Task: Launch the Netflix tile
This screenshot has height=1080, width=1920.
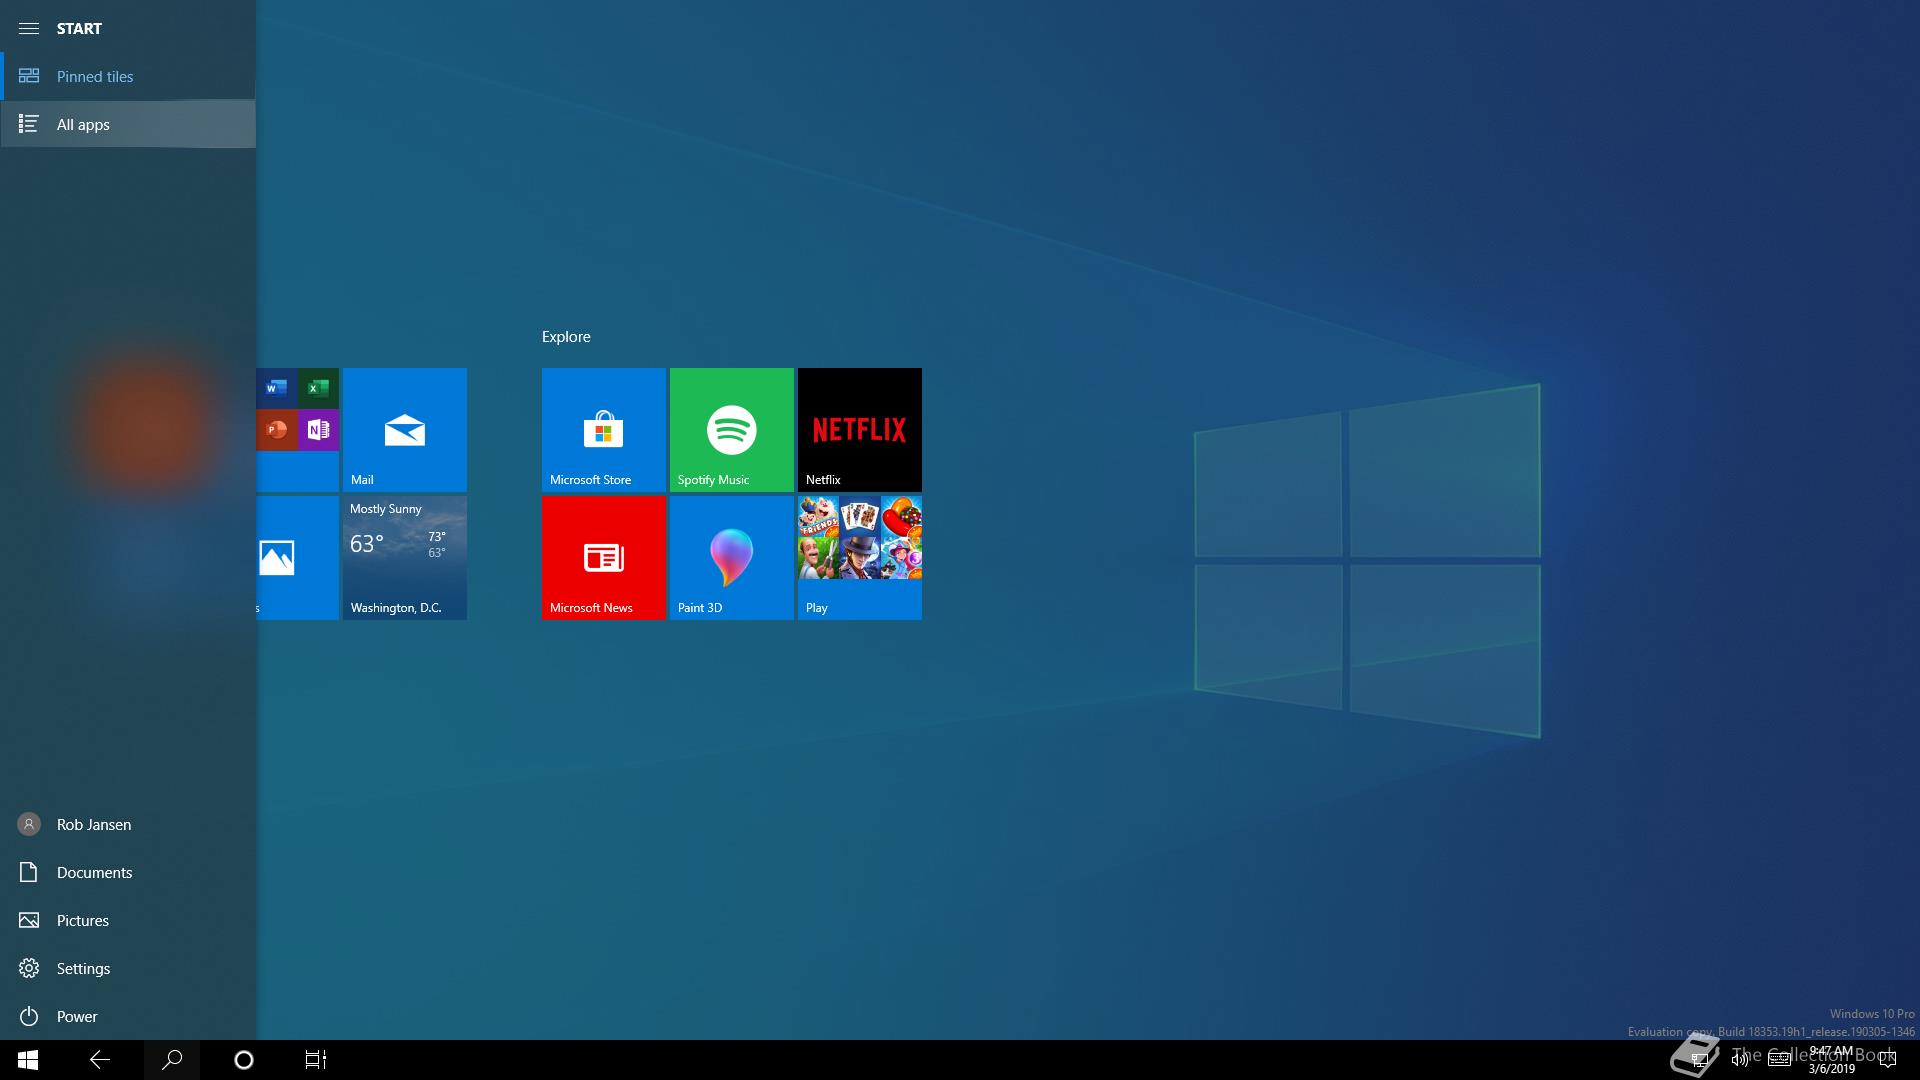Action: click(x=860, y=430)
